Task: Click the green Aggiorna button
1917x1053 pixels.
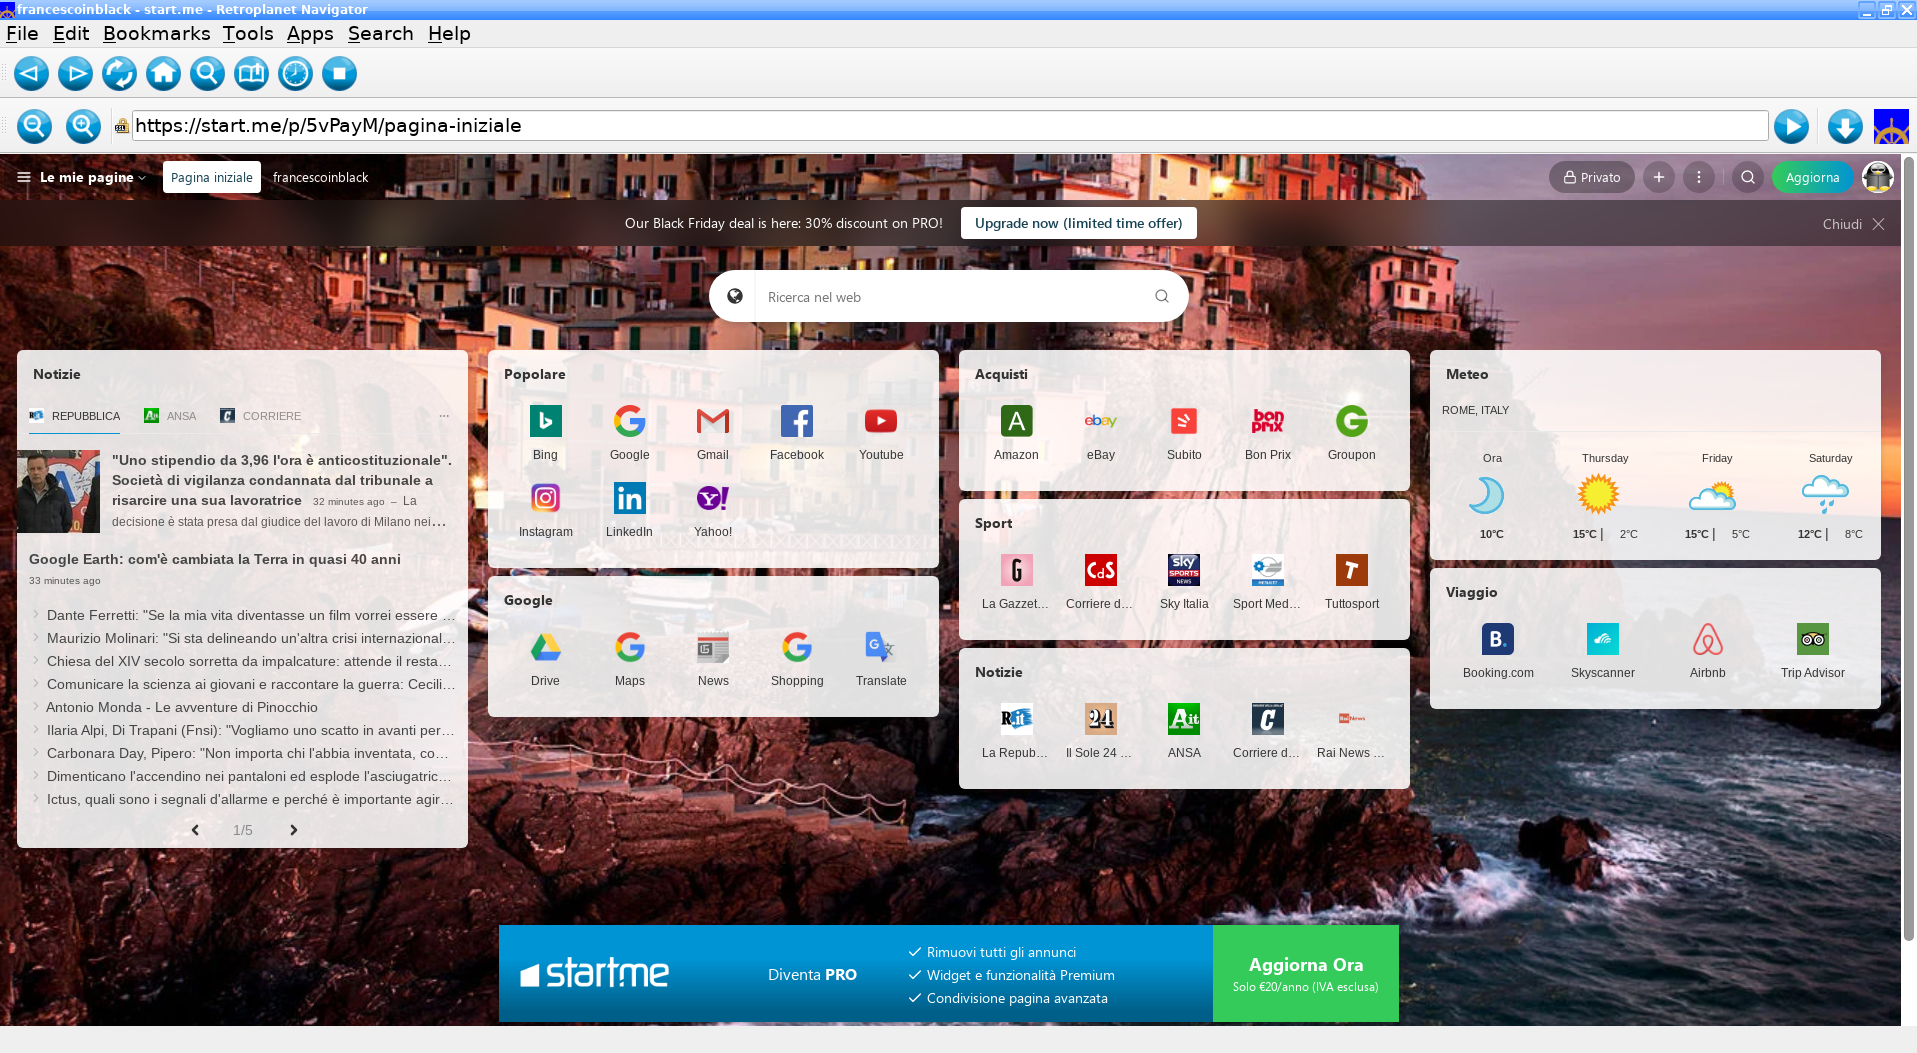Action: (x=1812, y=177)
